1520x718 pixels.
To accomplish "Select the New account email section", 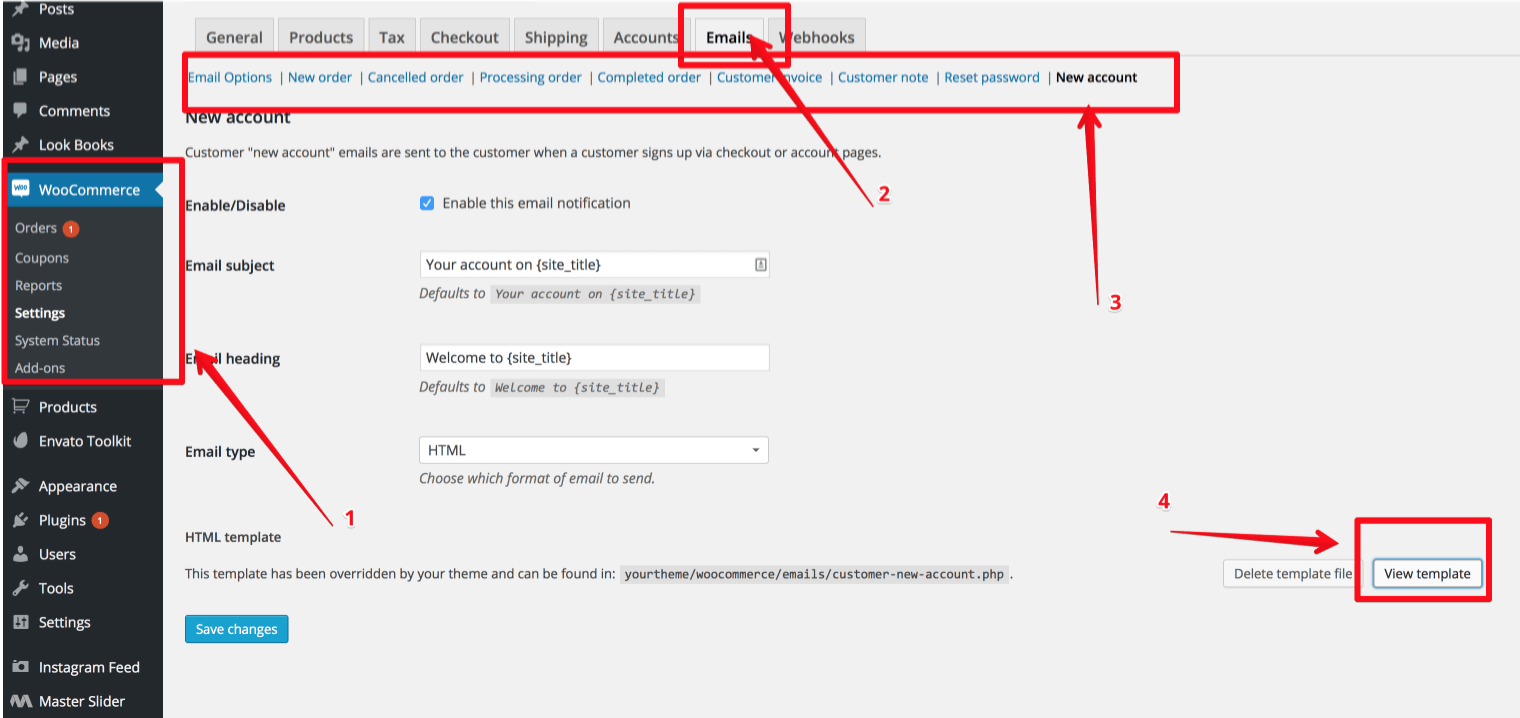I will 1096,77.
